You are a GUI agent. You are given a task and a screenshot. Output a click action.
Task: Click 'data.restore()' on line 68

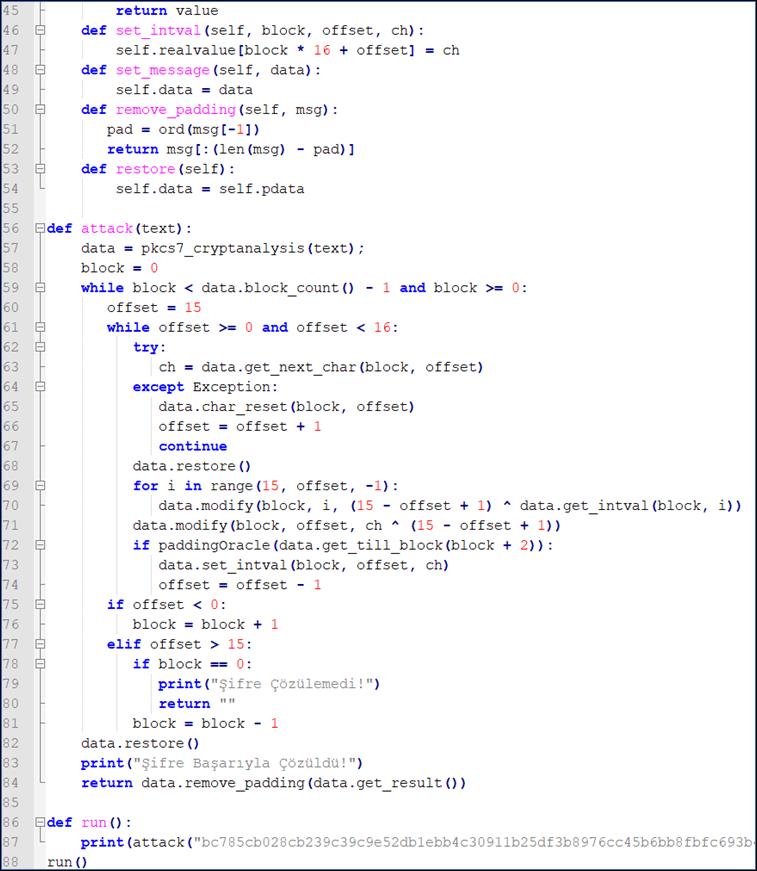[x=192, y=466]
